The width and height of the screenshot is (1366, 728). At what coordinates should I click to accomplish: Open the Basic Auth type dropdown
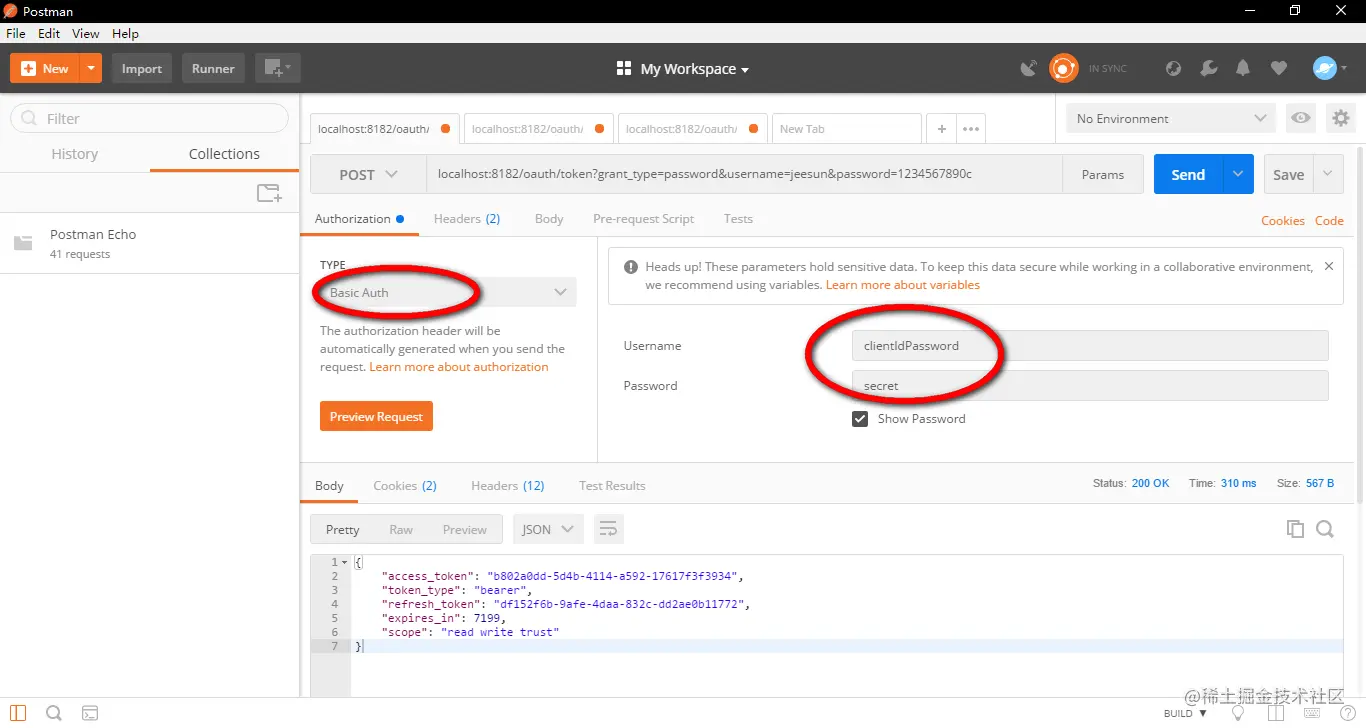[448, 292]
